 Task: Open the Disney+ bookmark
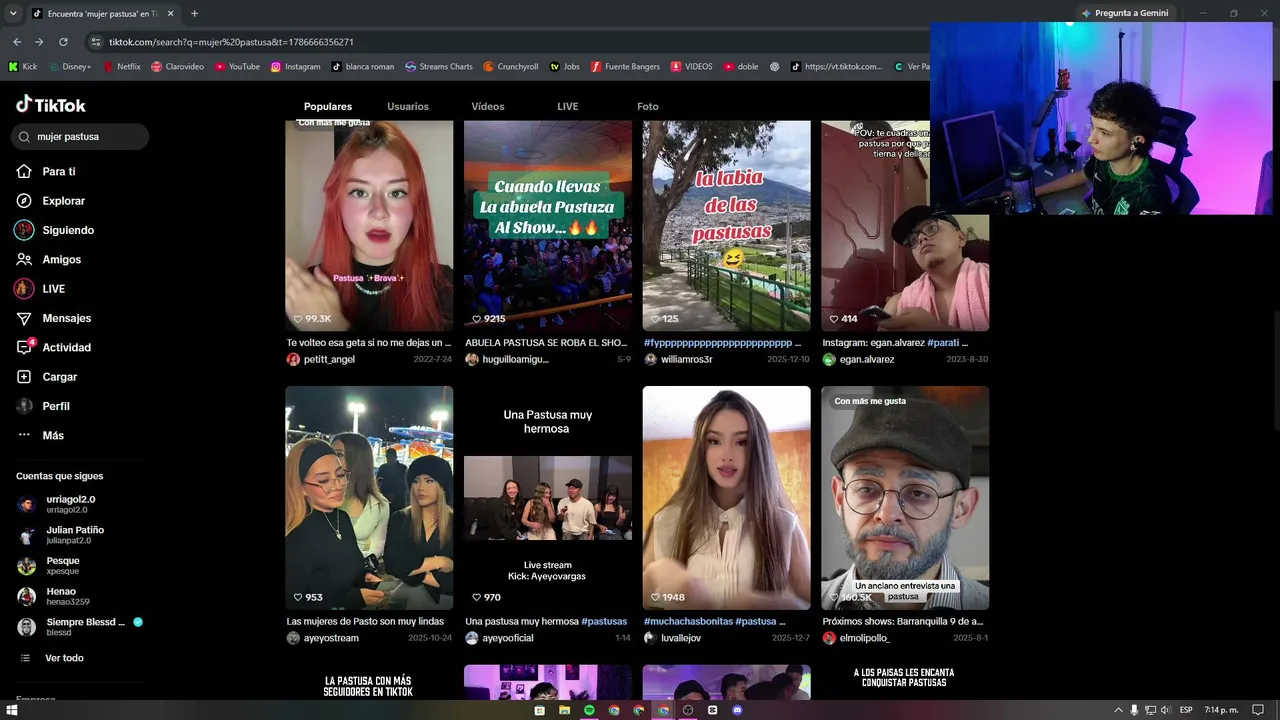69,67
